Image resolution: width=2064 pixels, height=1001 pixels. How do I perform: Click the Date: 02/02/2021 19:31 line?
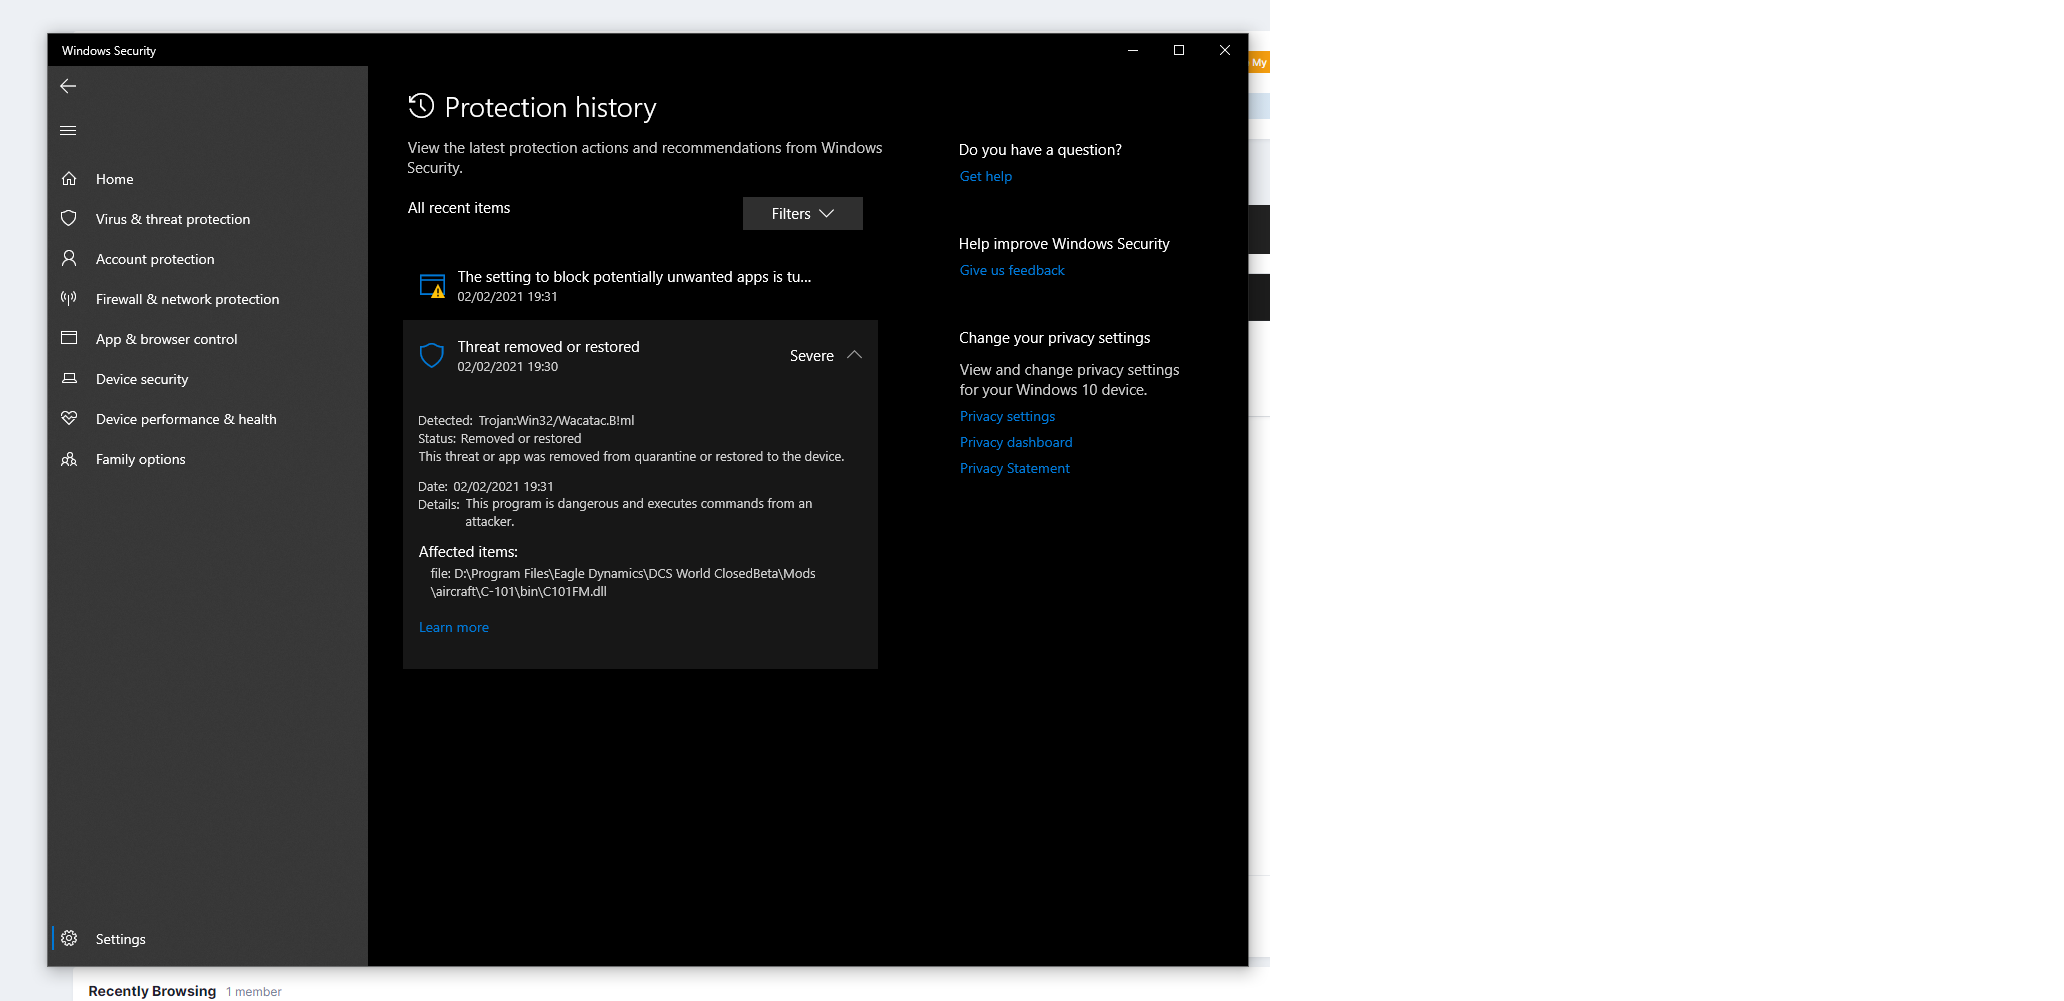tap(486, 486)
